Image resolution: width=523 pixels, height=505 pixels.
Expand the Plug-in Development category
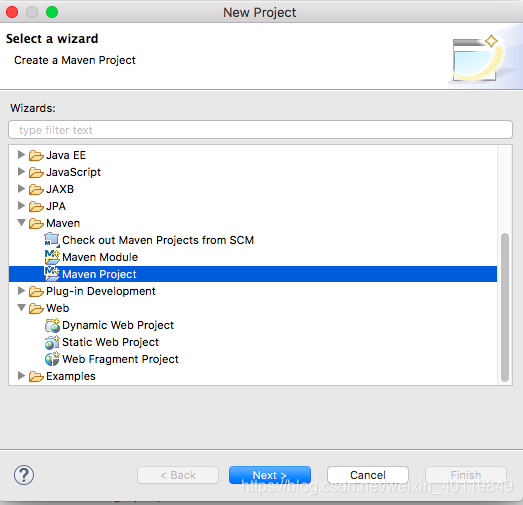tap(21, 291)
